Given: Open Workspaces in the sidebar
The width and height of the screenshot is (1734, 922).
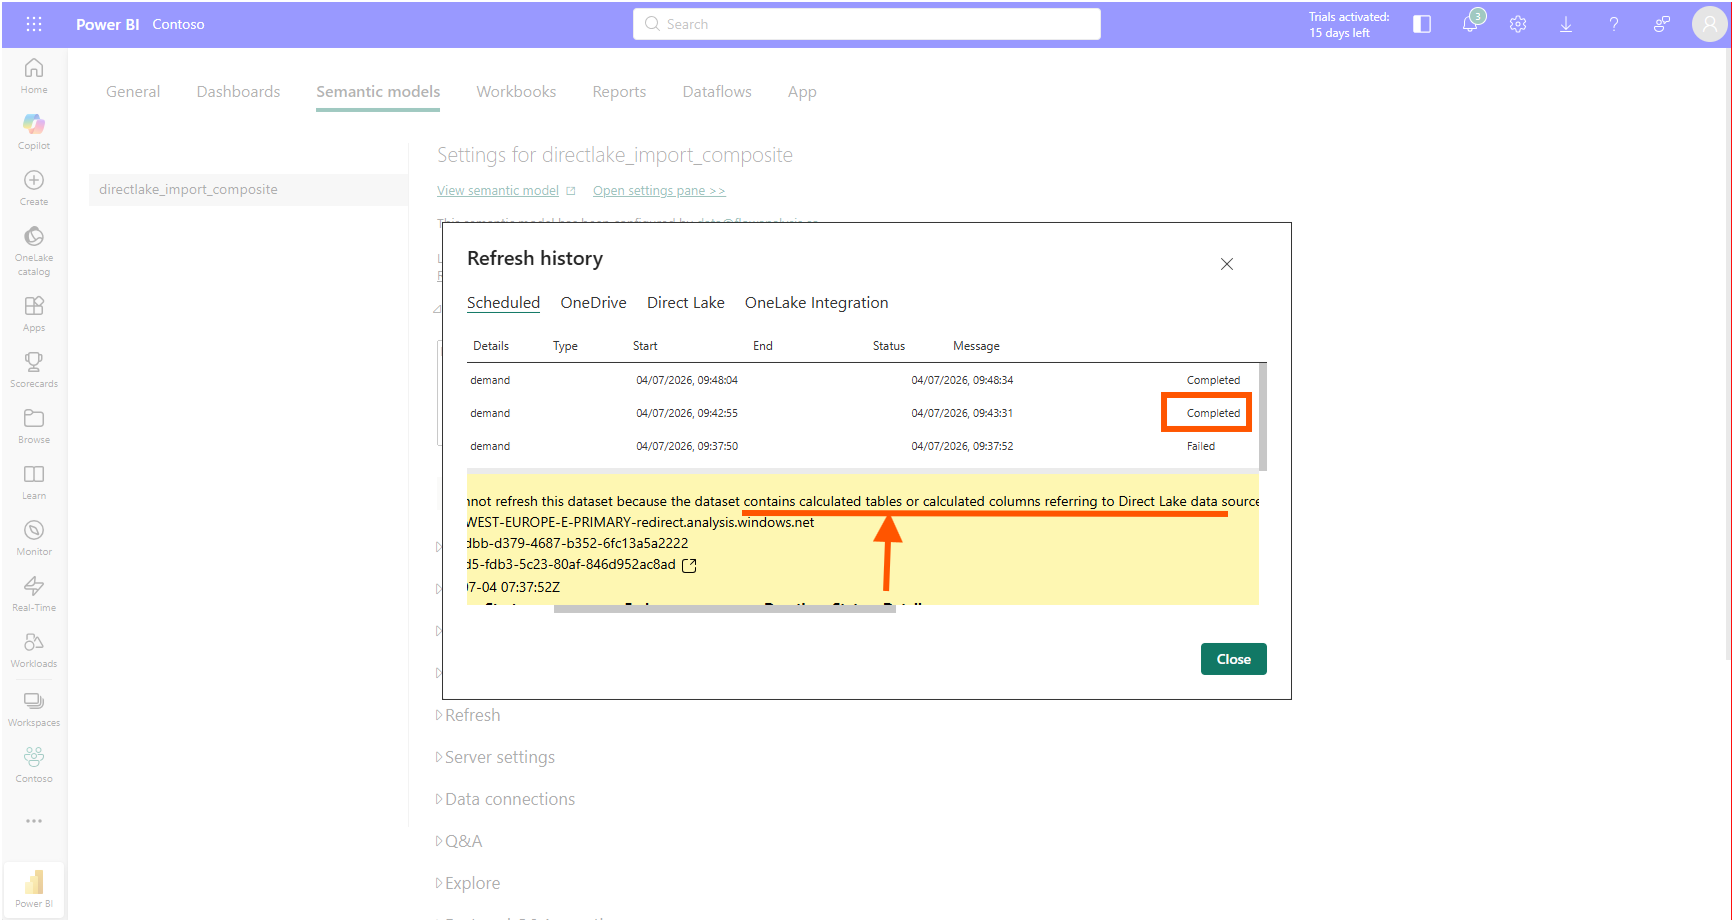Looking at the screenshot, I should point(34,709).
